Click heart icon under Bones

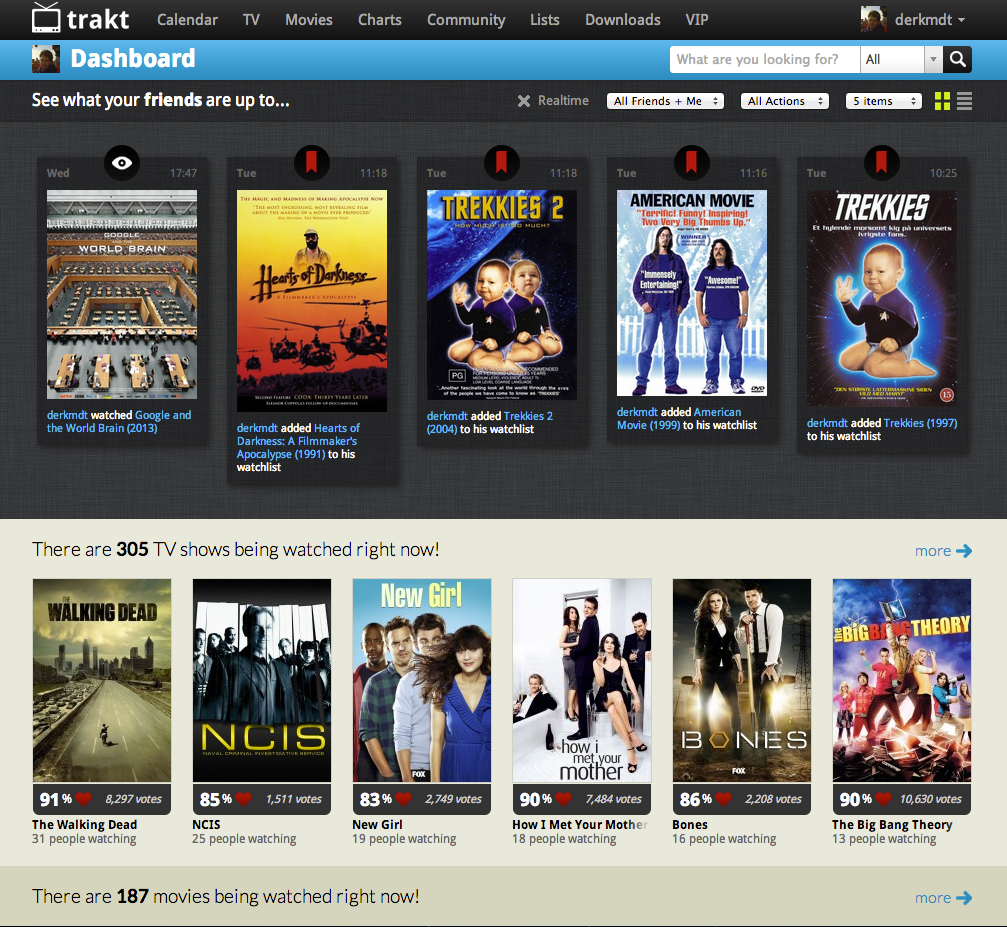(723, 799)
